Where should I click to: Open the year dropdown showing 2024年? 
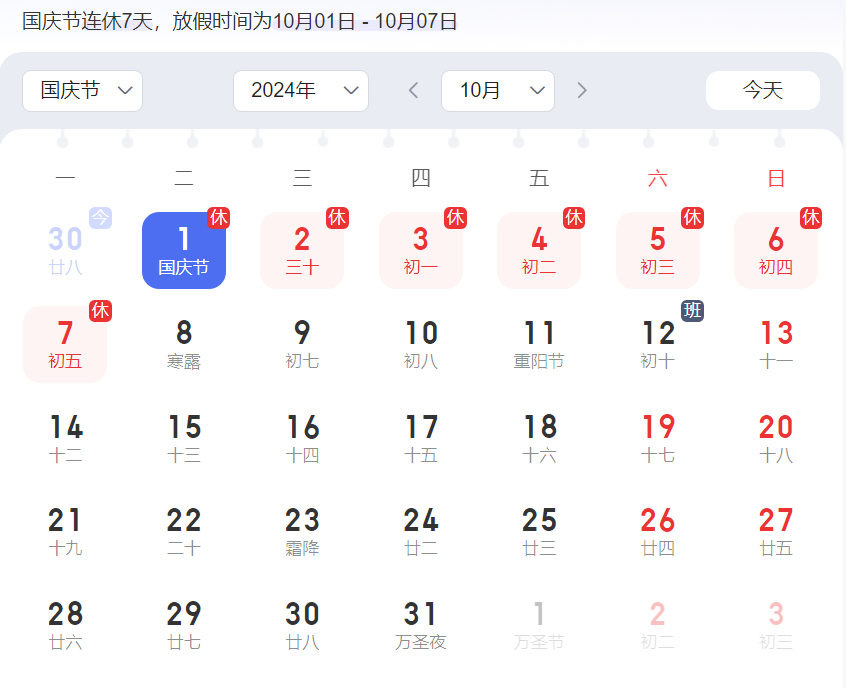pos(300,90)
